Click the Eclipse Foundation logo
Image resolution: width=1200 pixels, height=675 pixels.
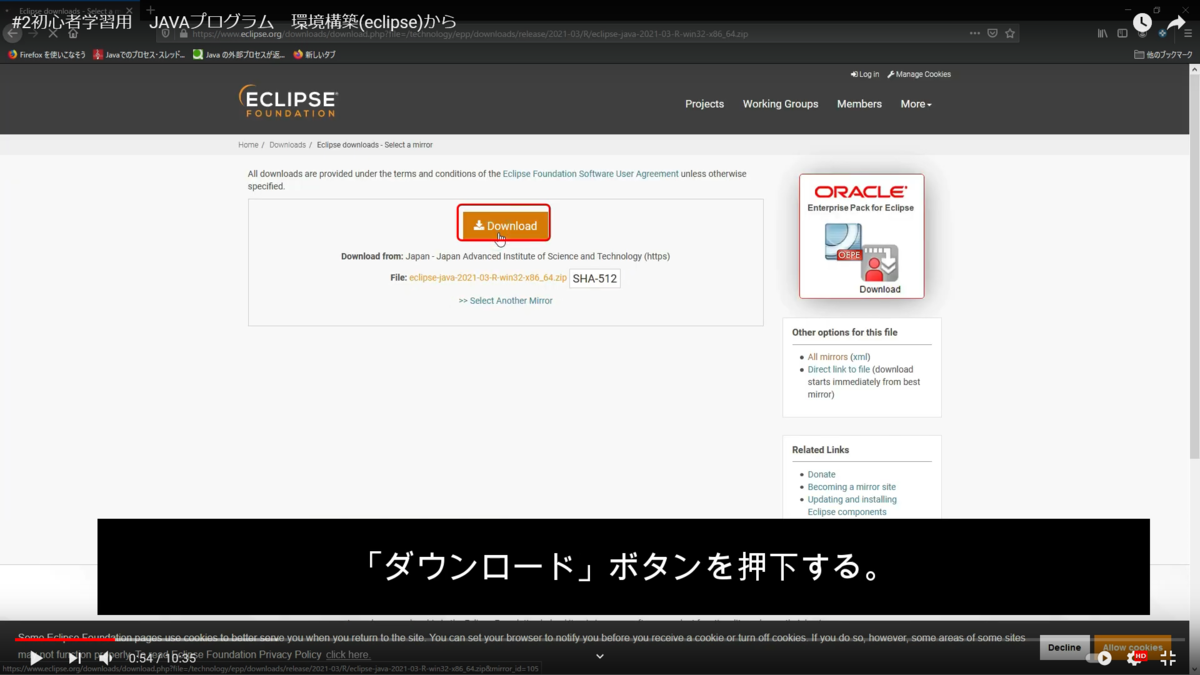point(288,101)
